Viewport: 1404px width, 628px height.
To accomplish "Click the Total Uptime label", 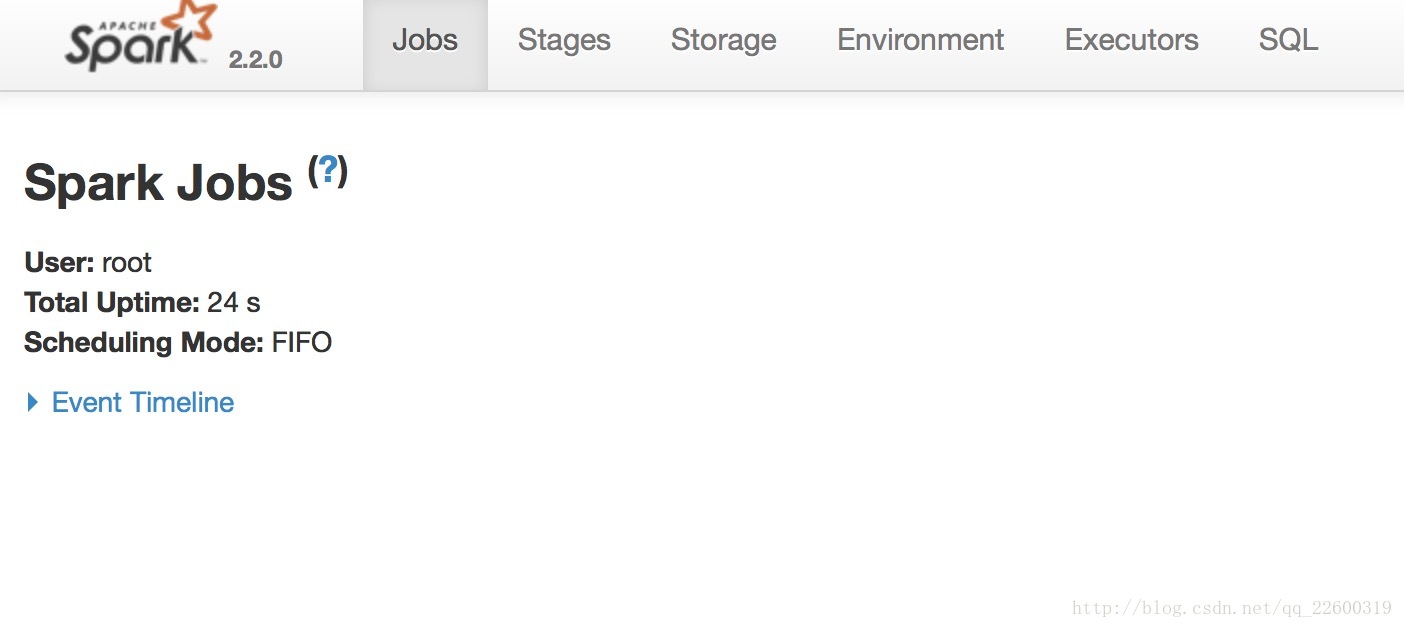I will pyautogui.click(x=111, y=302).
